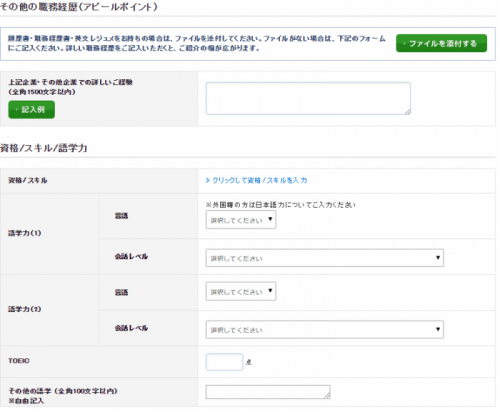Click arrow icon of 語学力(1) 会話レベル select
Viewport: 500px width, 412px height.
tap(438, 257)
